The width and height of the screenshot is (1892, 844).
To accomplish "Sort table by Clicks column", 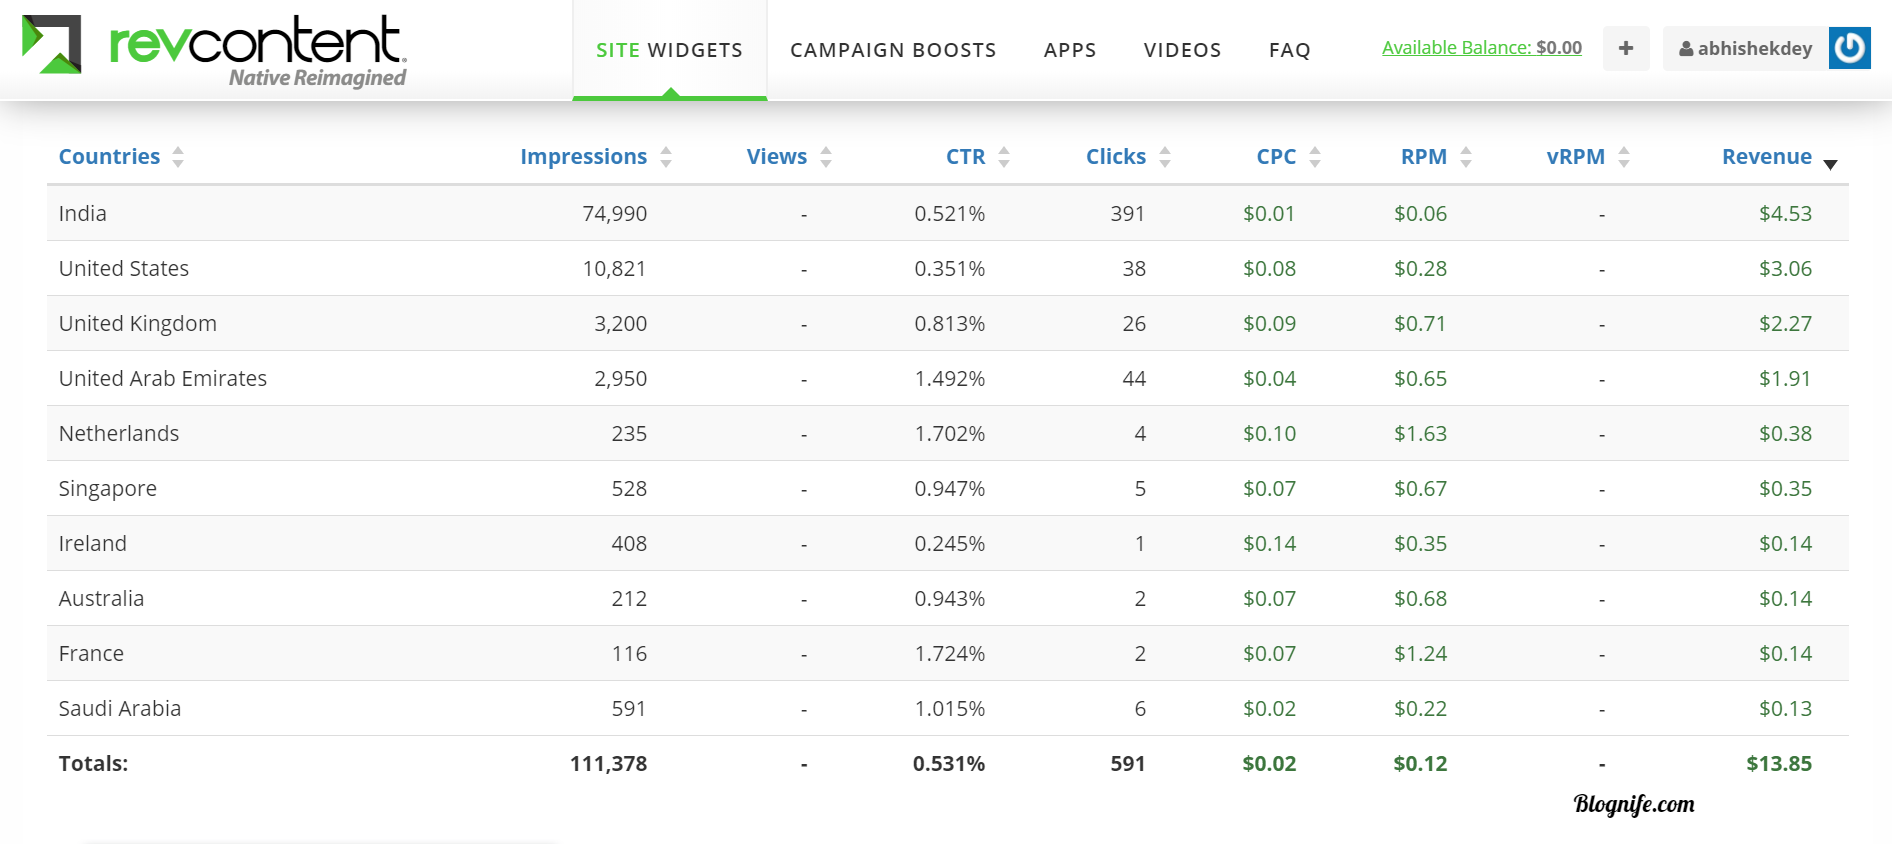I will 1116,157.
